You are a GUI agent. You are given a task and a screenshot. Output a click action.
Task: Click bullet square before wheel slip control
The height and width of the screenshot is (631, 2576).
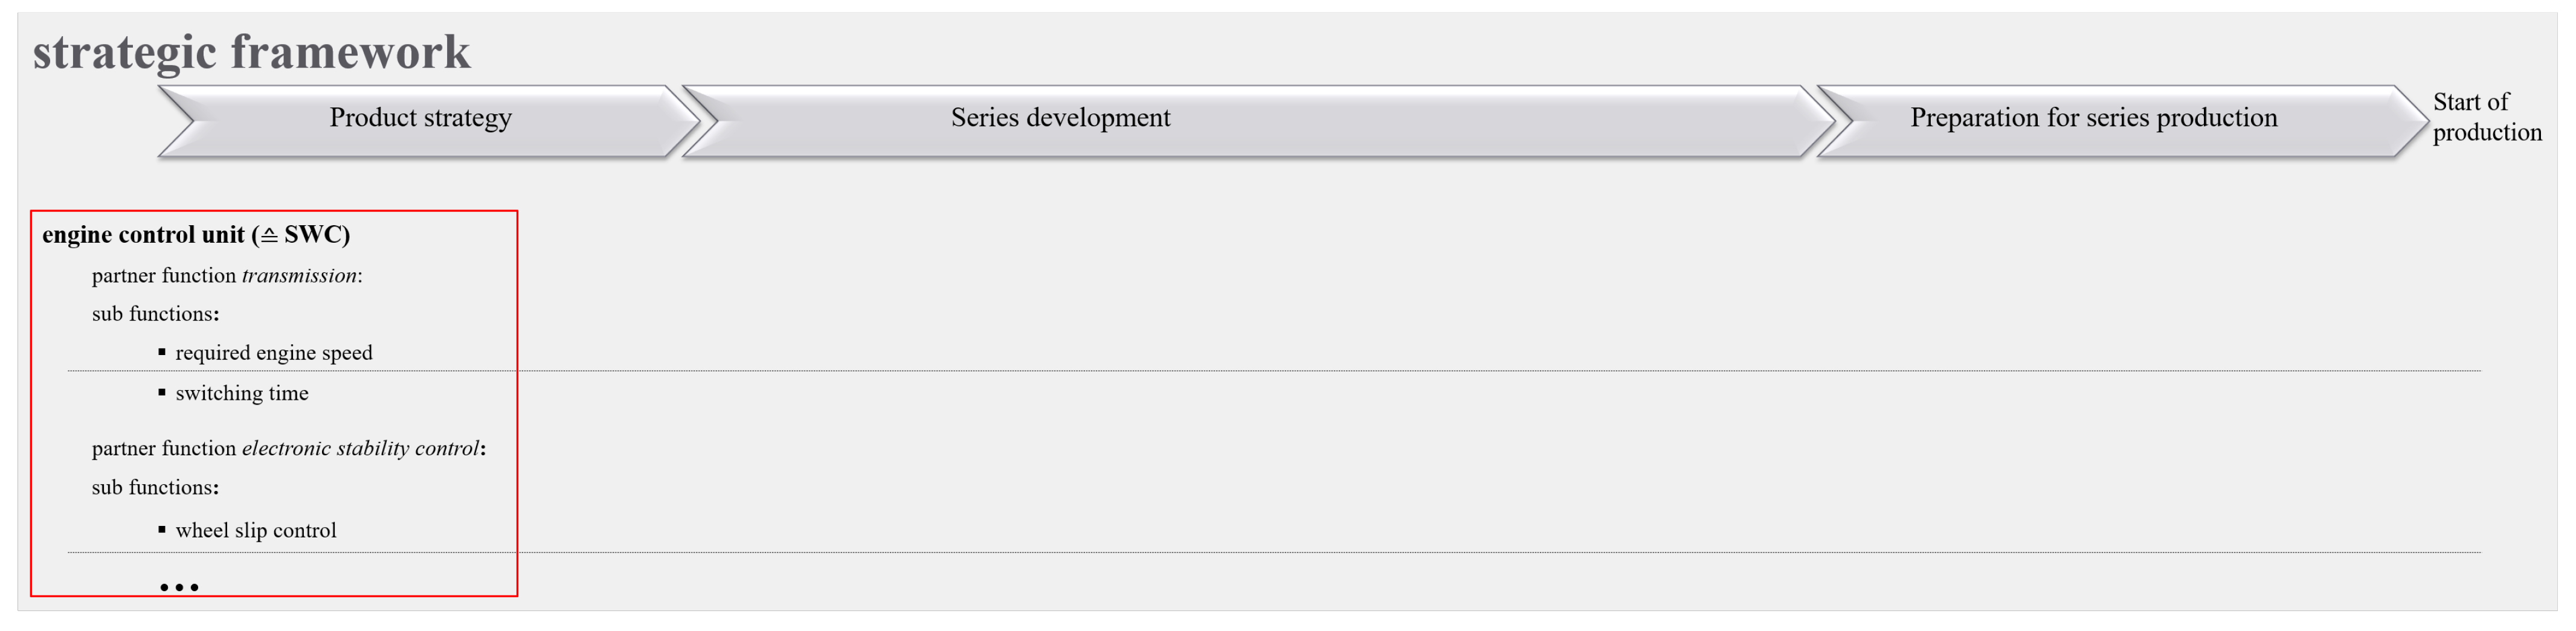coord(162,530)
